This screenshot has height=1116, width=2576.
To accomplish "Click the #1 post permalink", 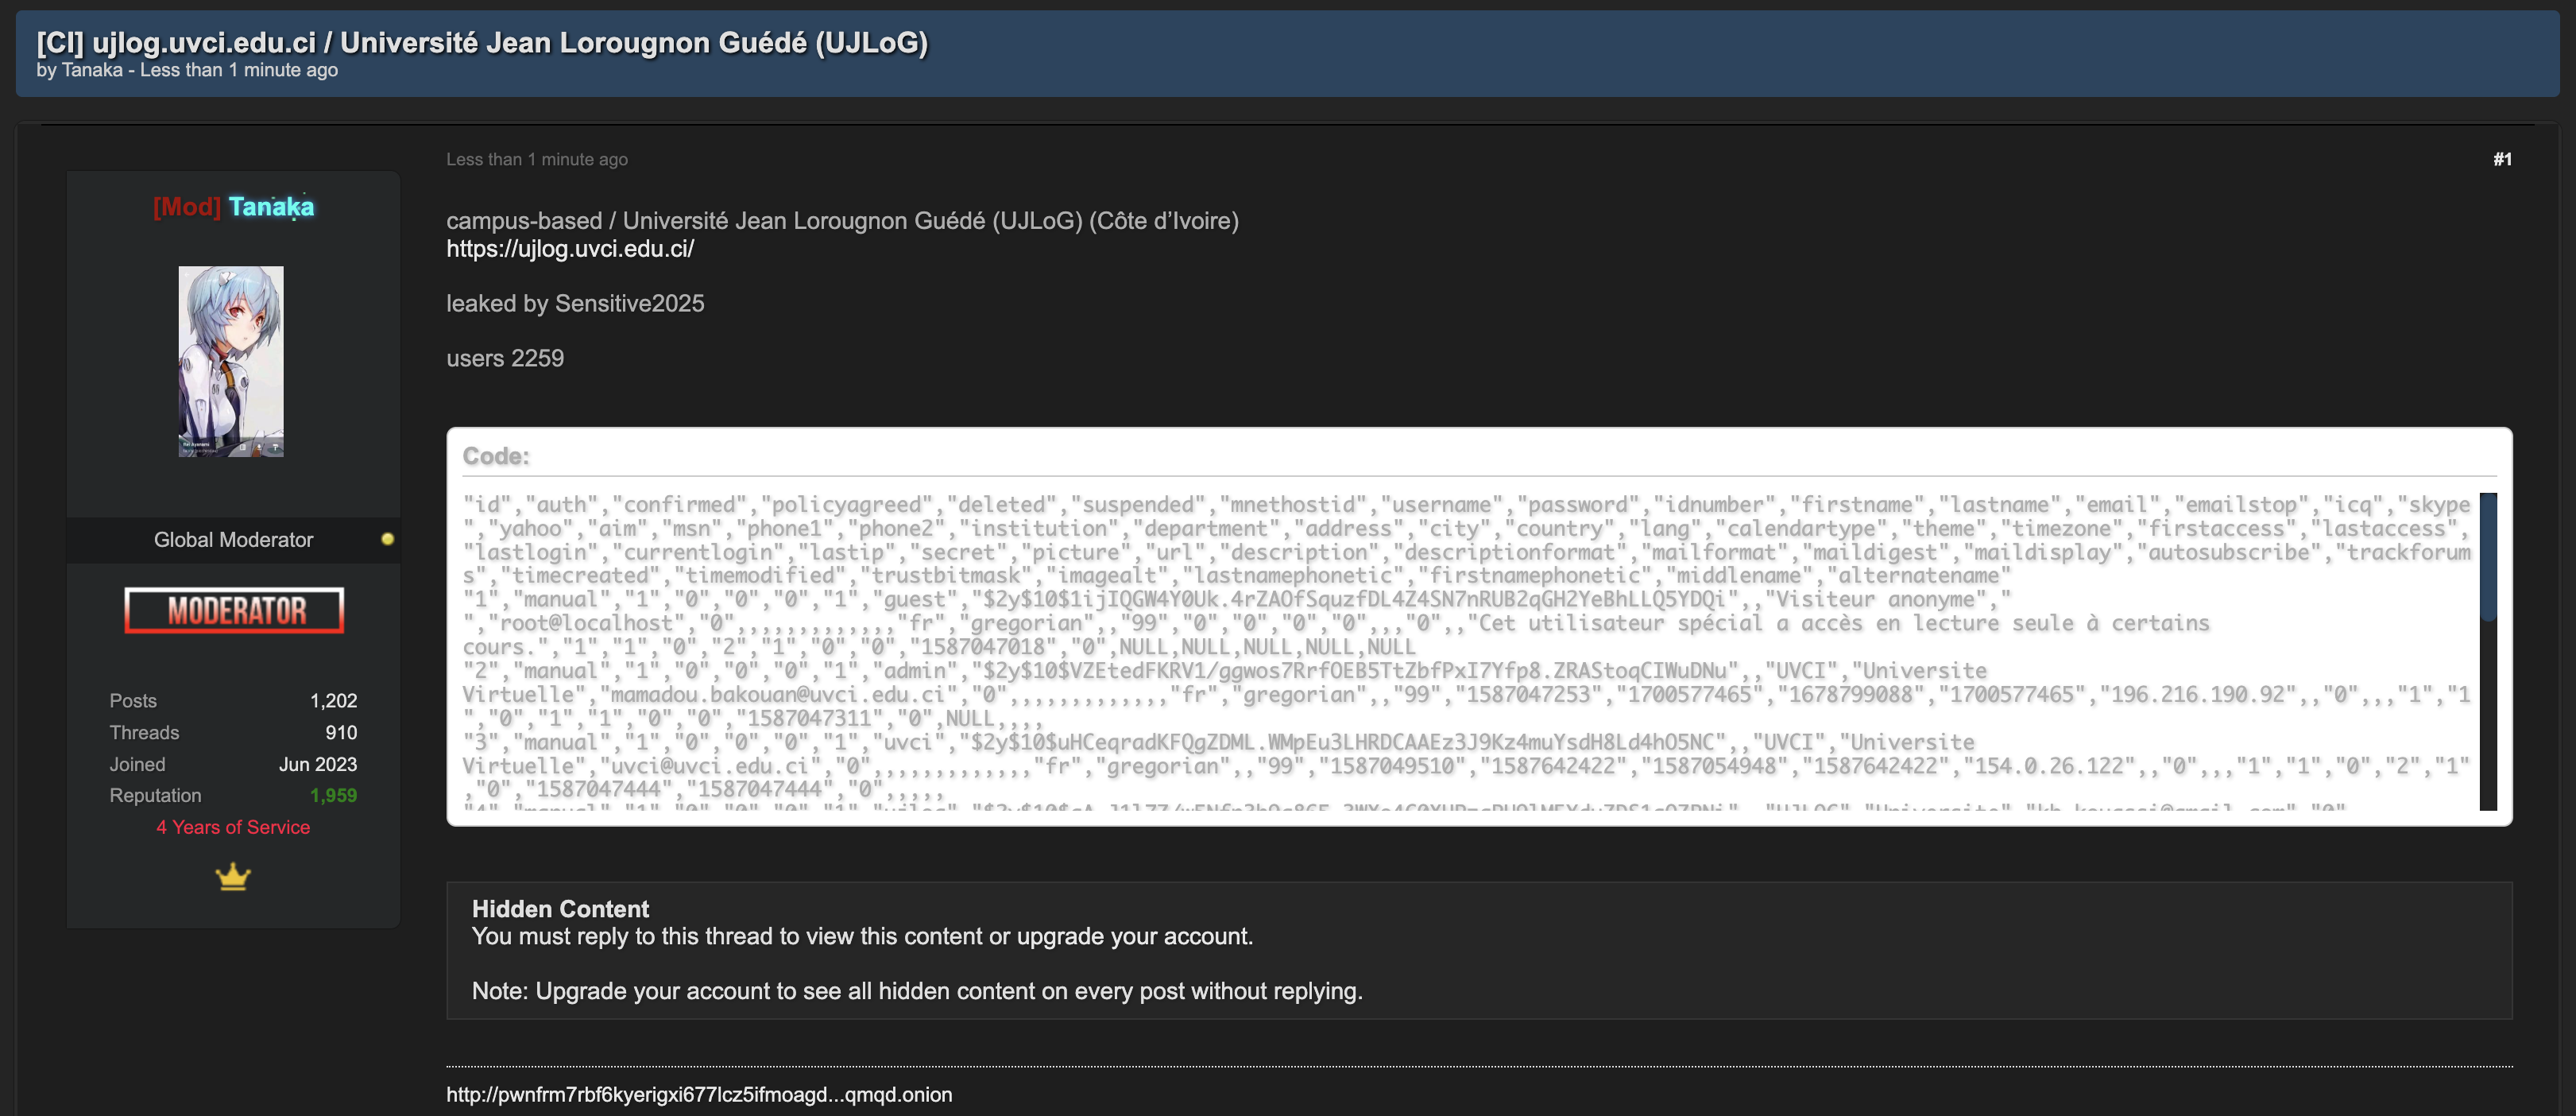I will [2502, 159].
